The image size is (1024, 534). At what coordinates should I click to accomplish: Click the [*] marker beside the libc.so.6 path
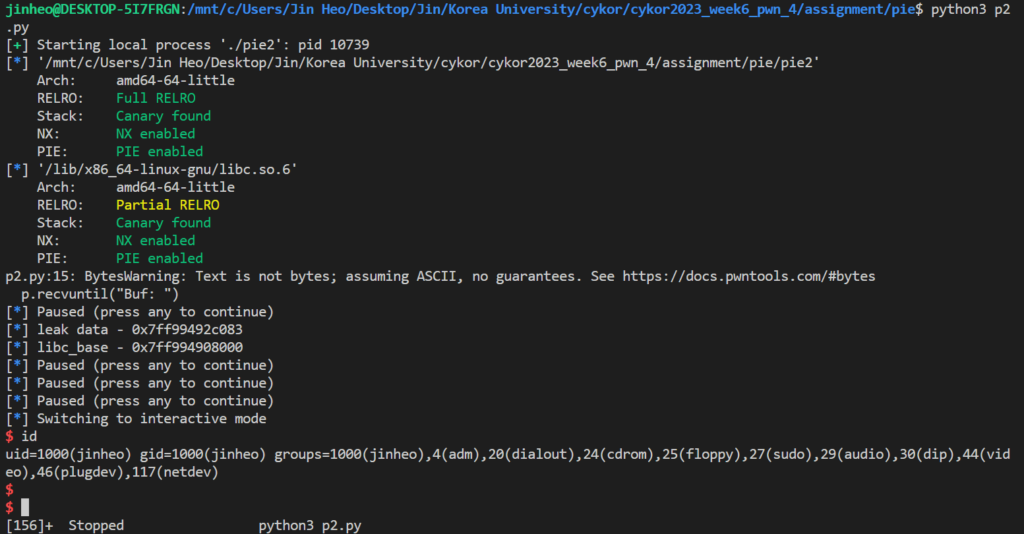click(17, 170)
